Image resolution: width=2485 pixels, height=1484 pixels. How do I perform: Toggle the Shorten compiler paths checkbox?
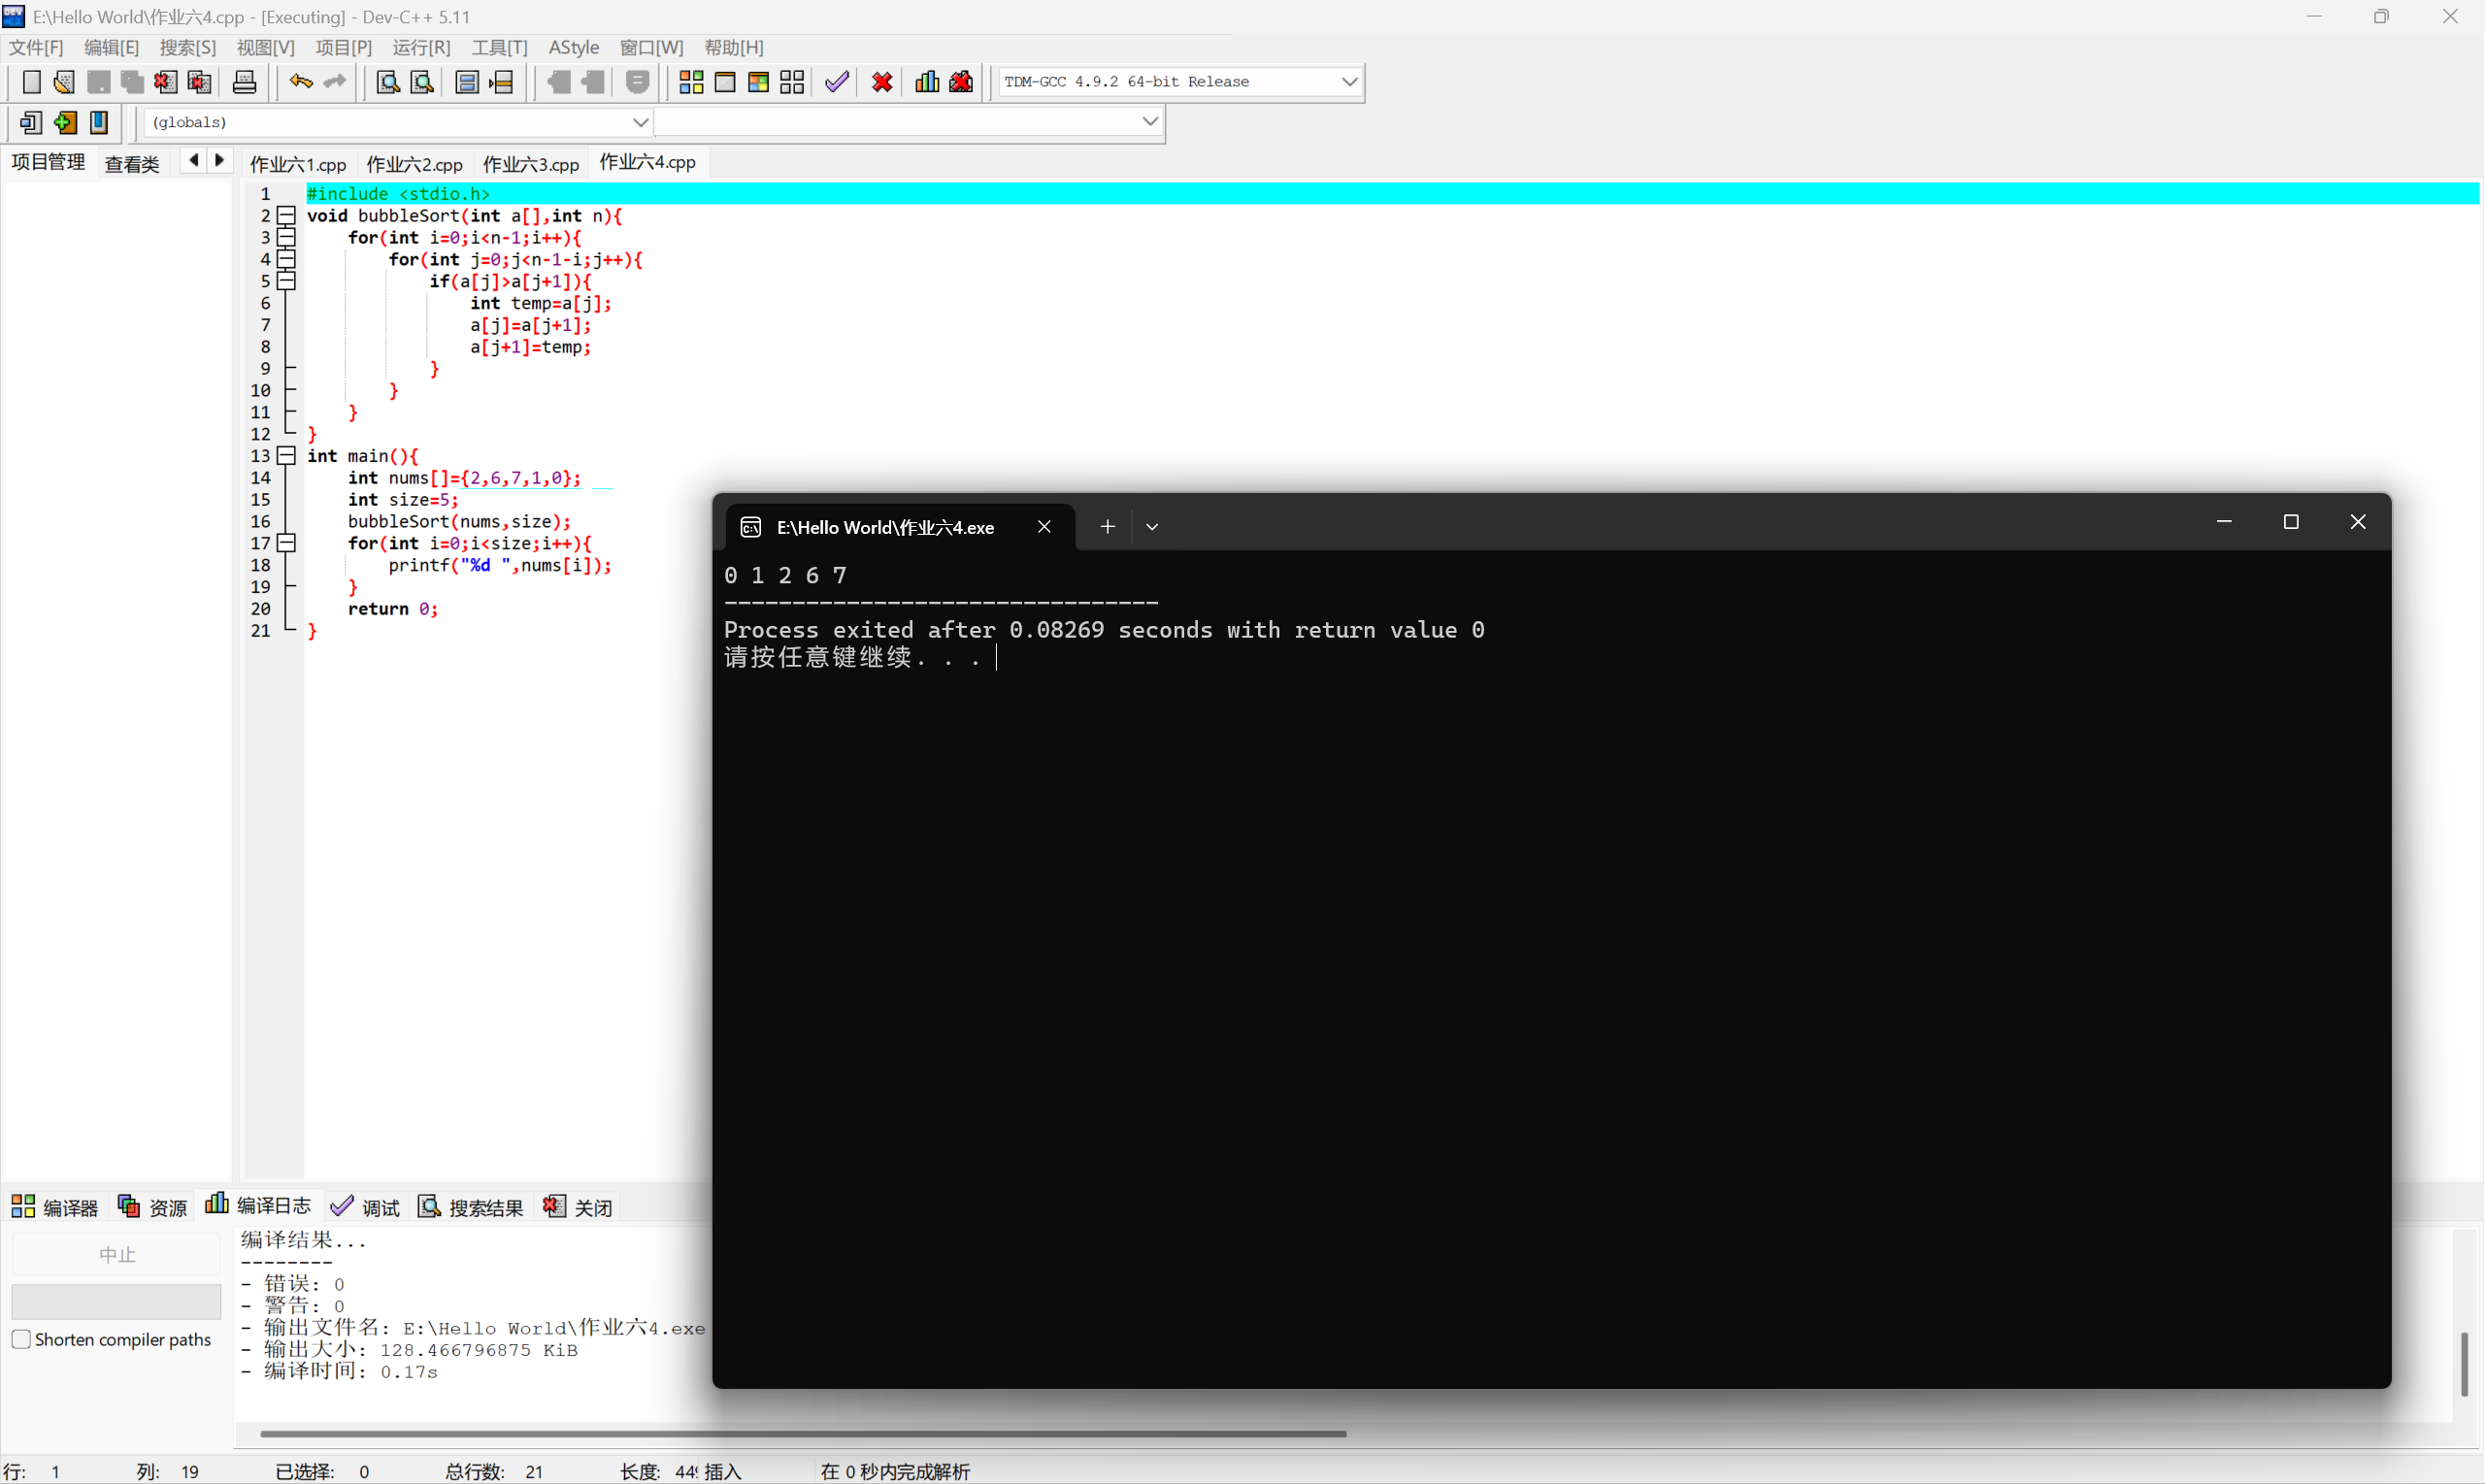[x=21, y=1339]
